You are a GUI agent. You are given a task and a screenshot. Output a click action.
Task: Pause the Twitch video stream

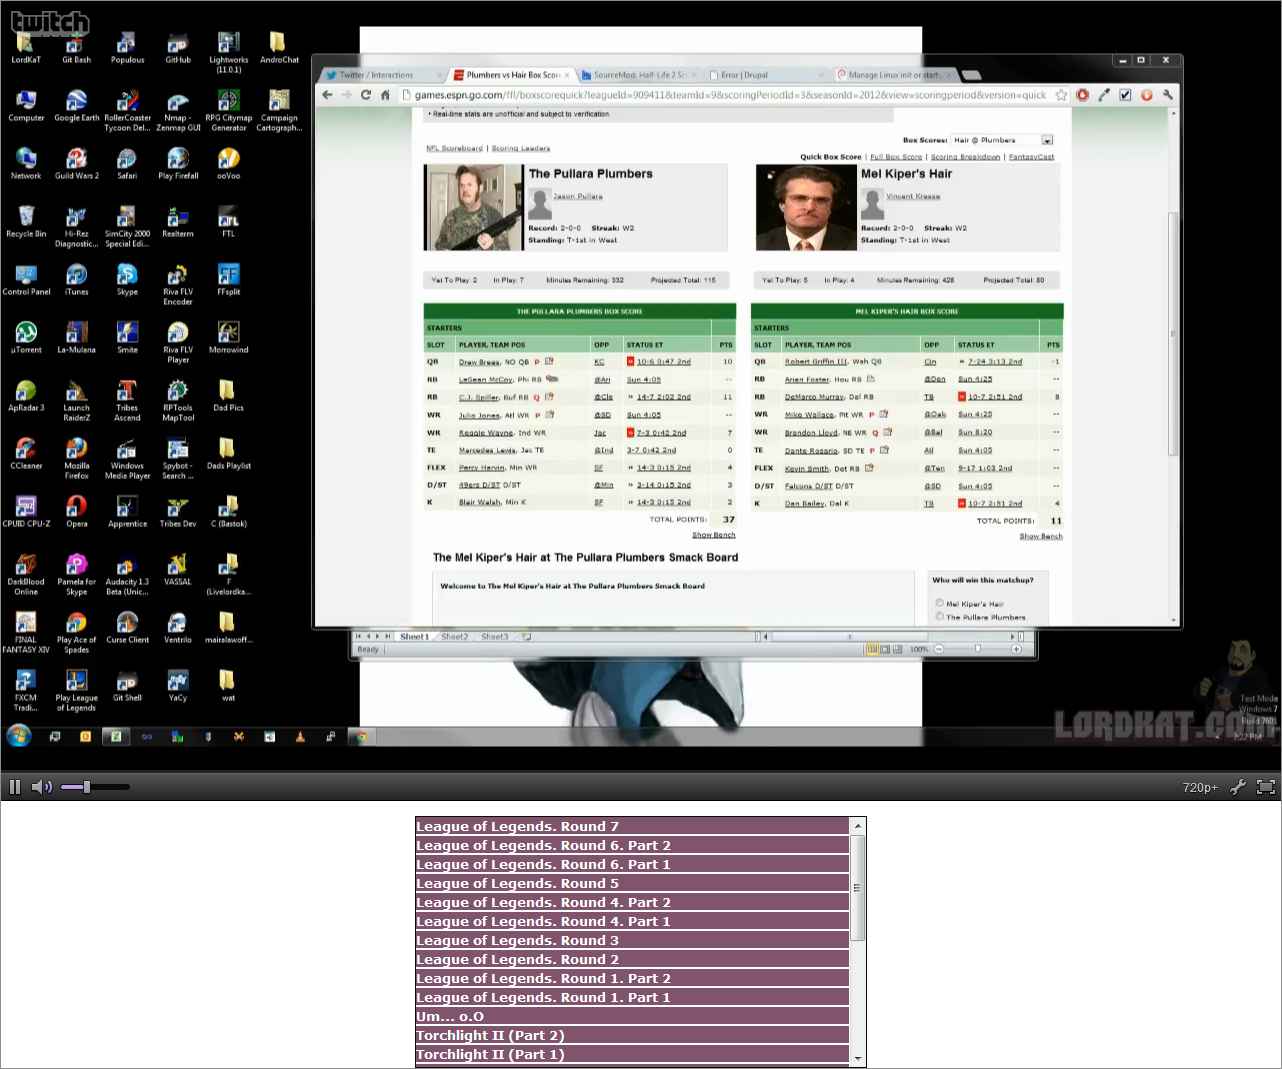pos(14,787)
